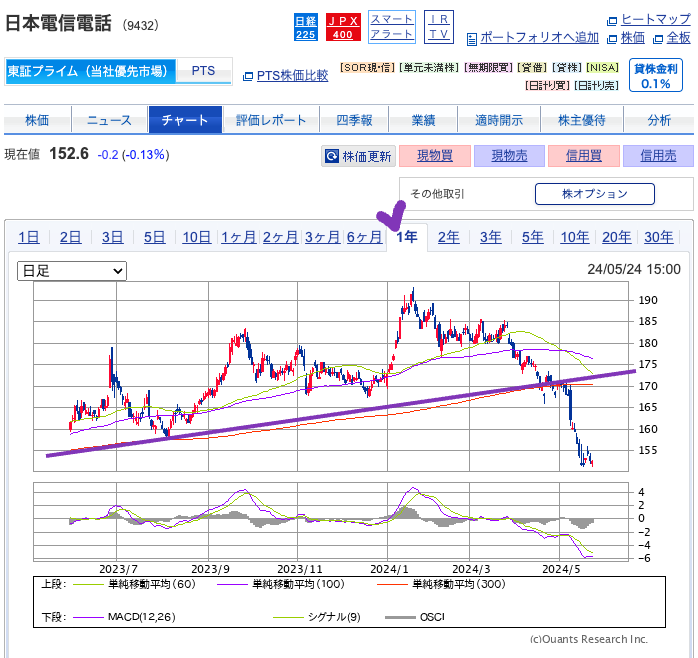Click the refresh icon on 株価更新
Image resolution: width=698 pixels, height=658 pixels.
(332, 156)
